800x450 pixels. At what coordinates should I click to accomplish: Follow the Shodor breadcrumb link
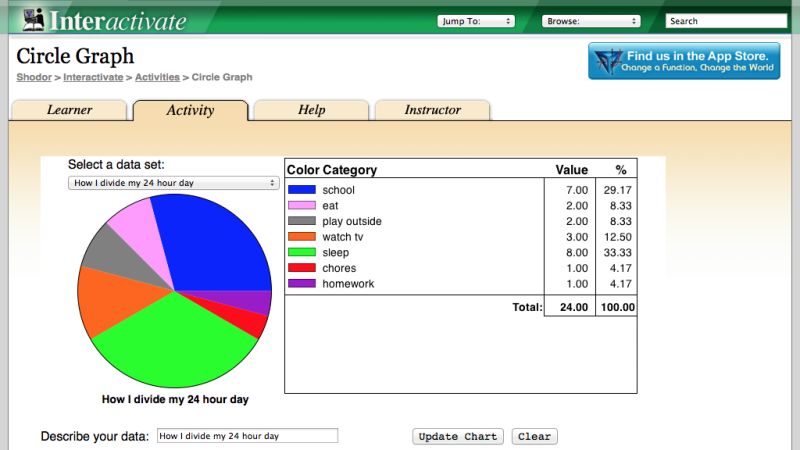[x=34, y=77]
